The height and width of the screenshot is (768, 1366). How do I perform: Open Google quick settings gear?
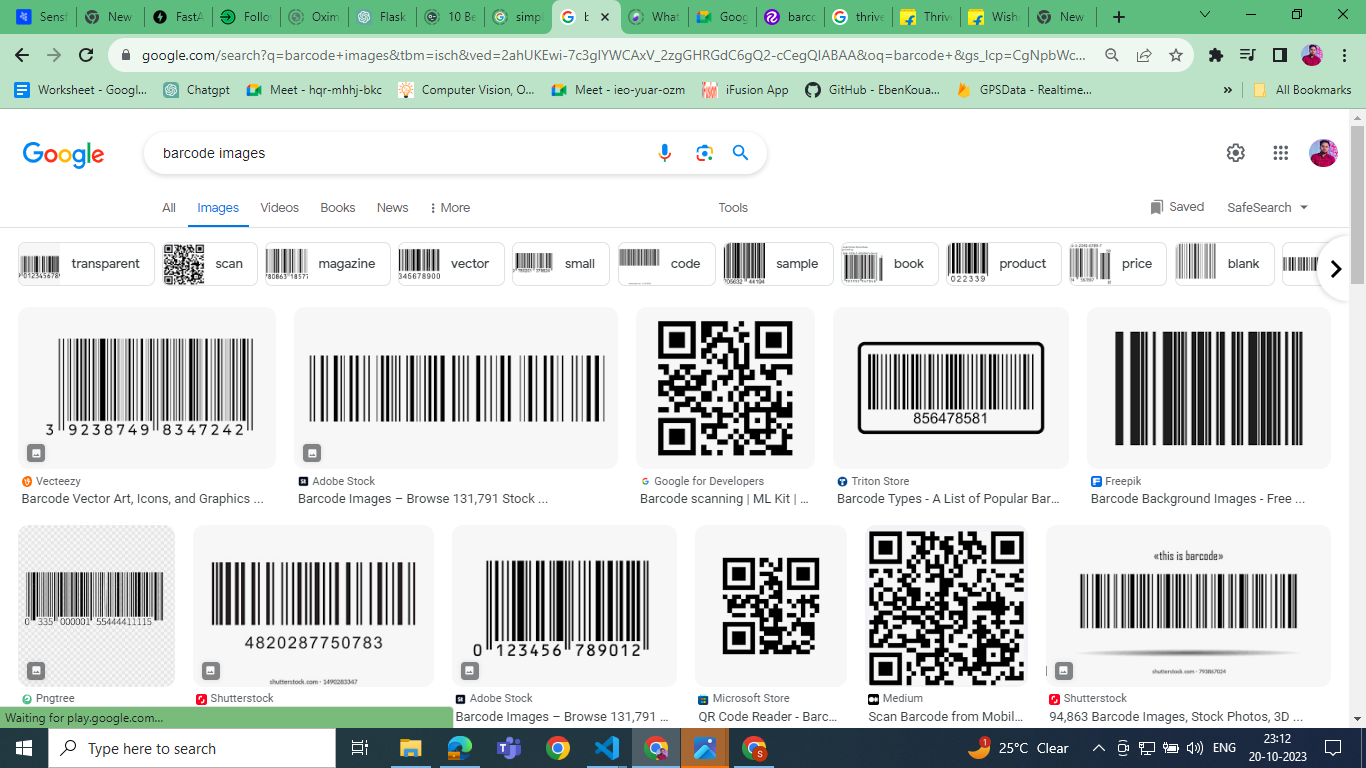1236,153
